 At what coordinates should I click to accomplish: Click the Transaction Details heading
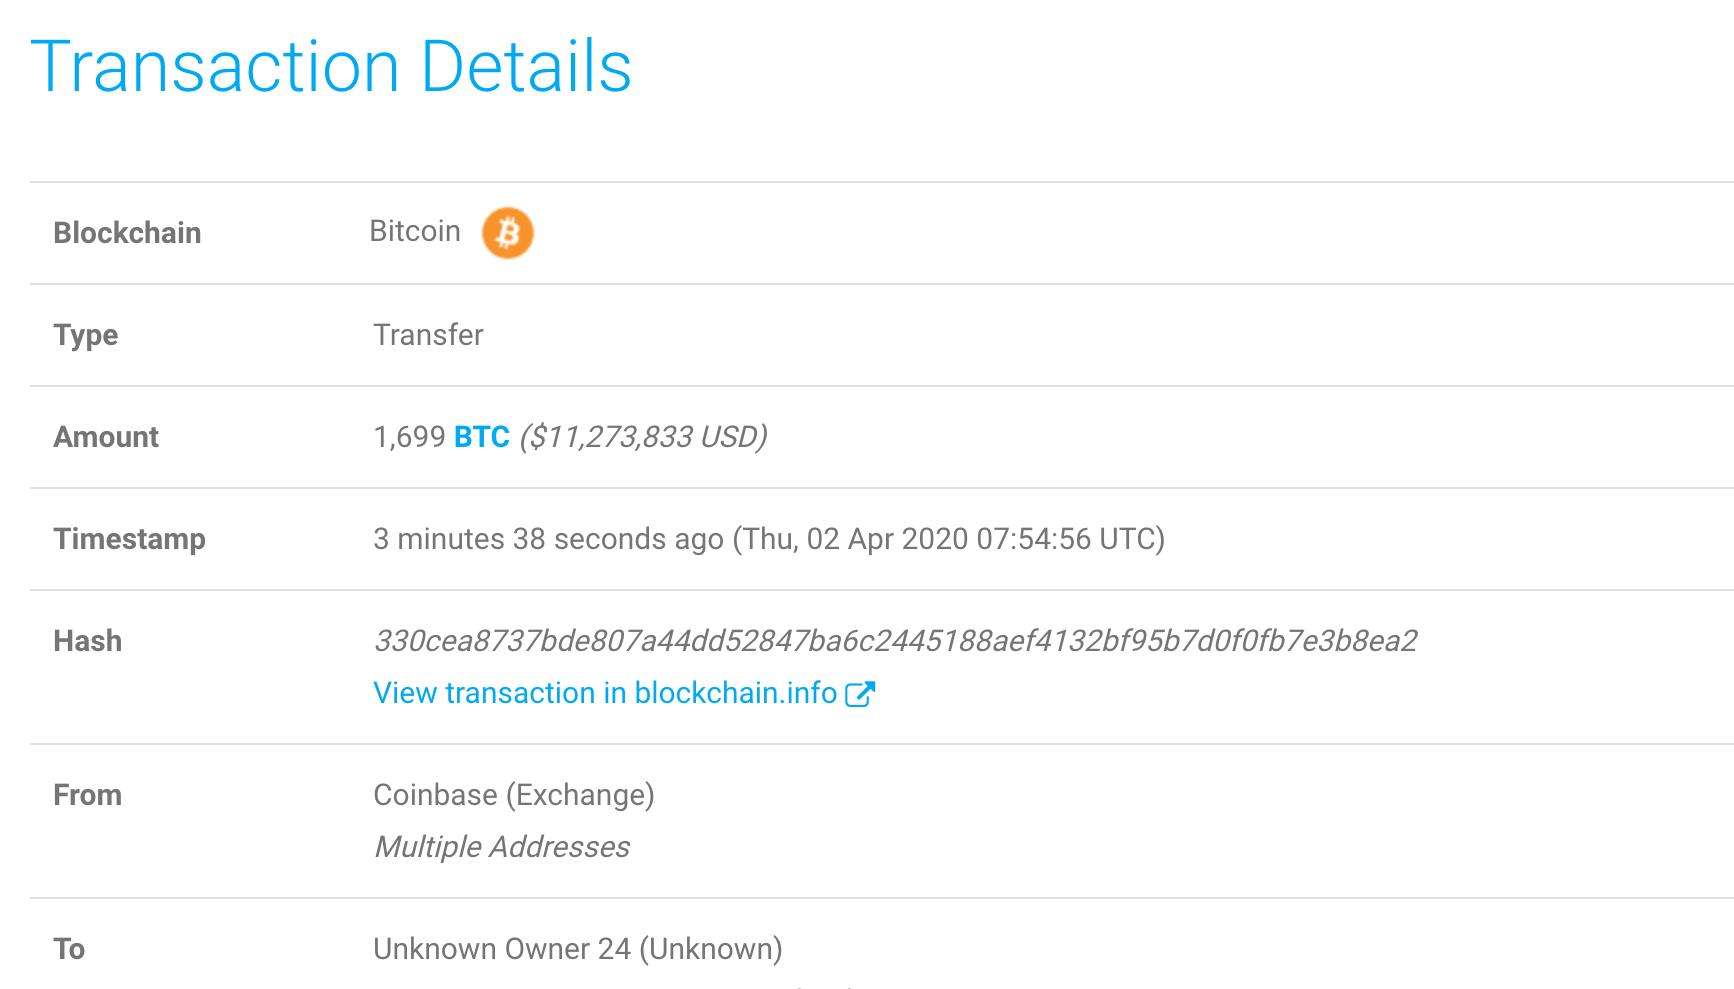click(331, 67)
